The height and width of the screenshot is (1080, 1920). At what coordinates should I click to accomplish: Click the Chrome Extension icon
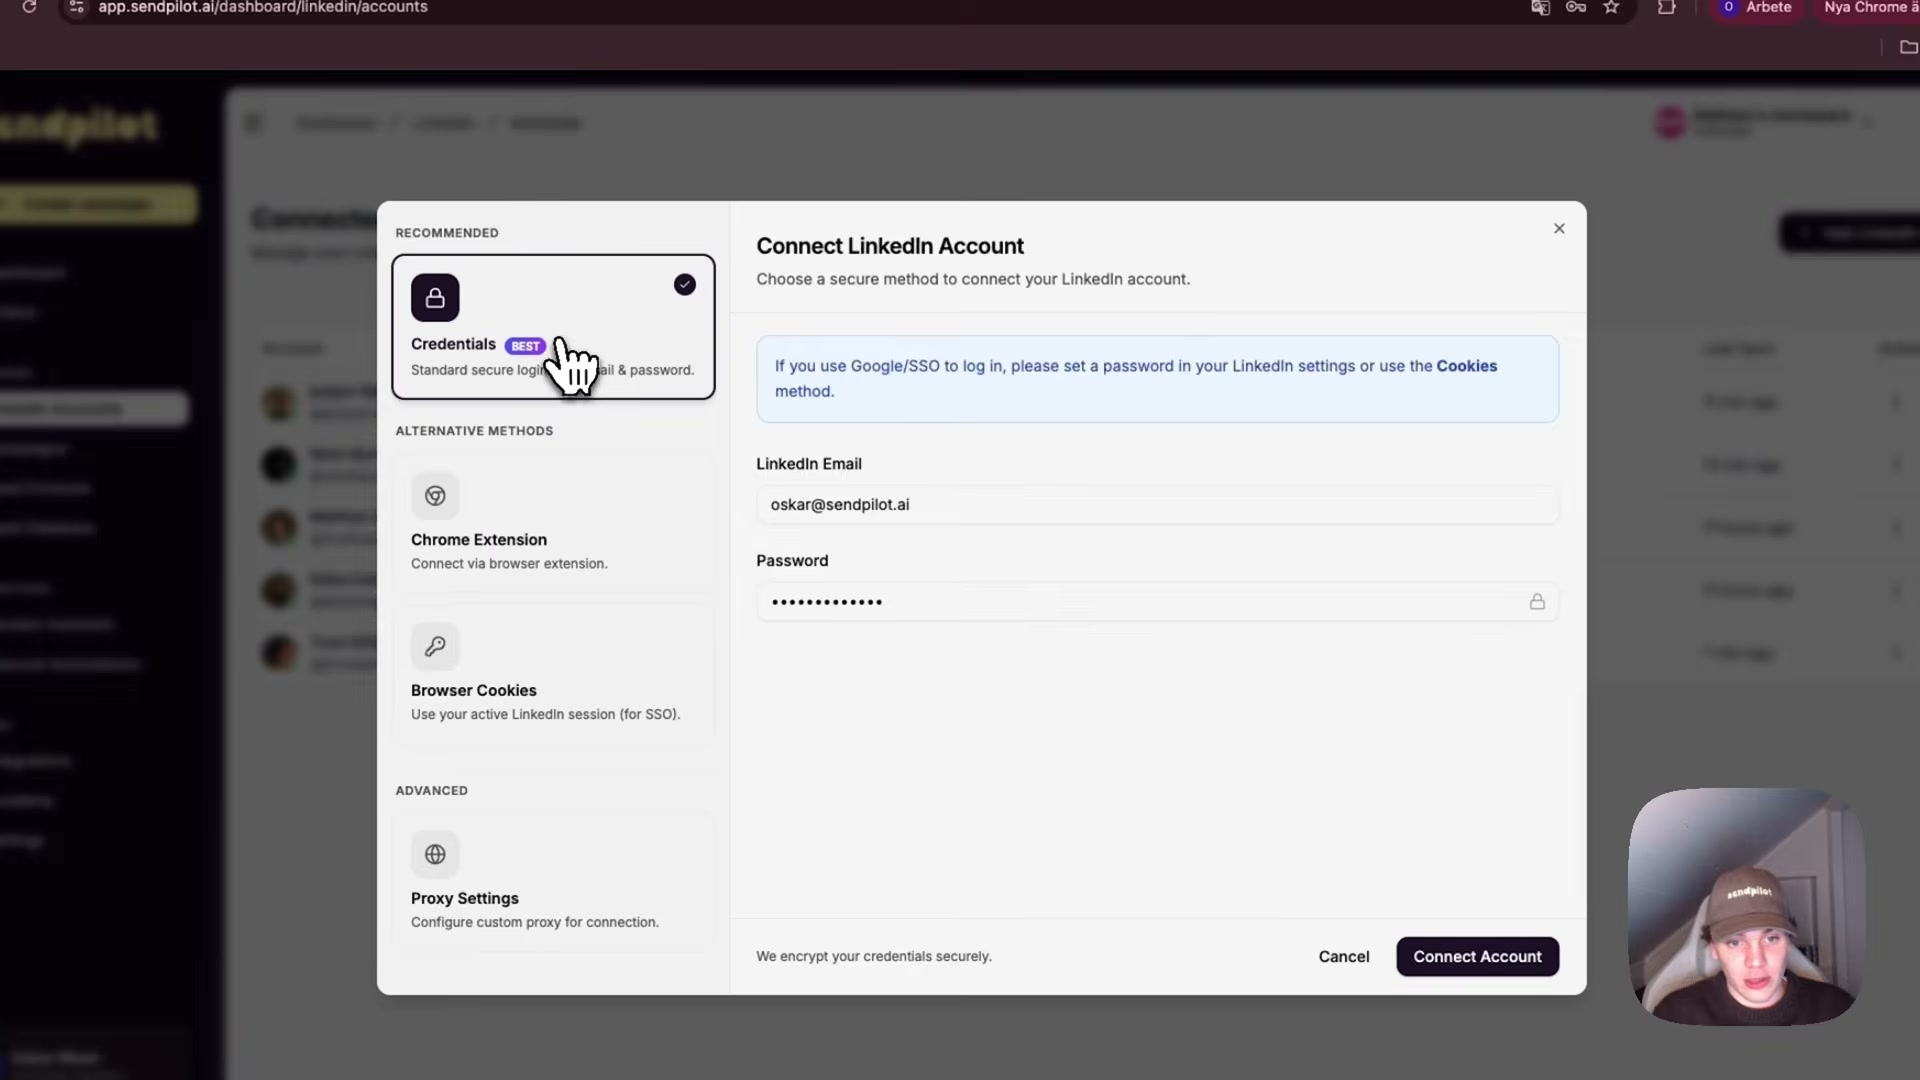coord(435,495)
